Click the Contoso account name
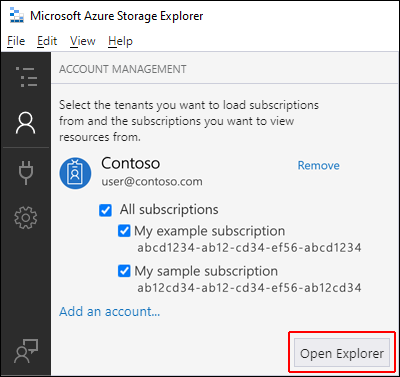 (131, 163)
